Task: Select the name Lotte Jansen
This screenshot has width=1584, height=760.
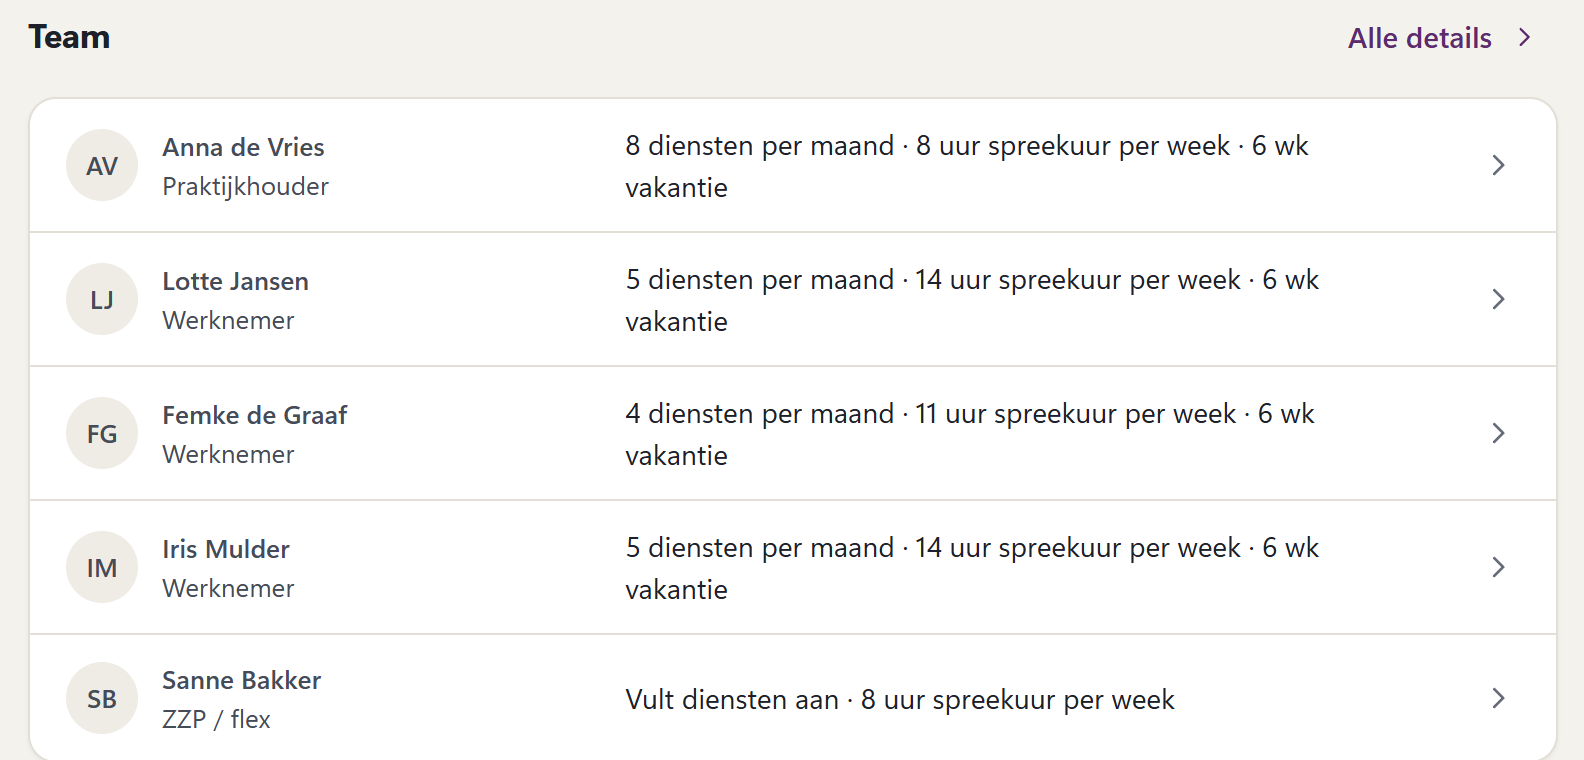Action: 235,281
